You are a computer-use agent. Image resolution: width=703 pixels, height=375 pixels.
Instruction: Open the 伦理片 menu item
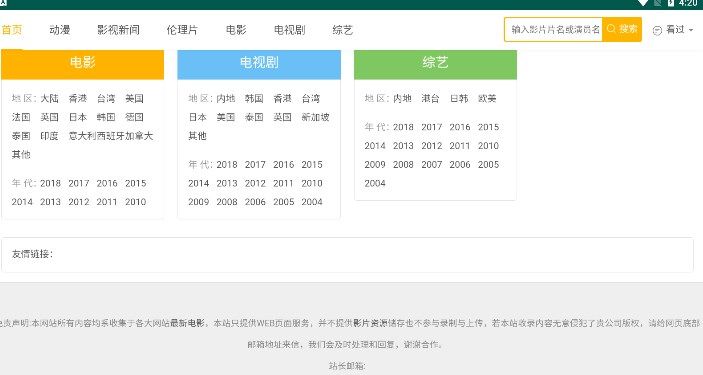[x=182, y=30]
